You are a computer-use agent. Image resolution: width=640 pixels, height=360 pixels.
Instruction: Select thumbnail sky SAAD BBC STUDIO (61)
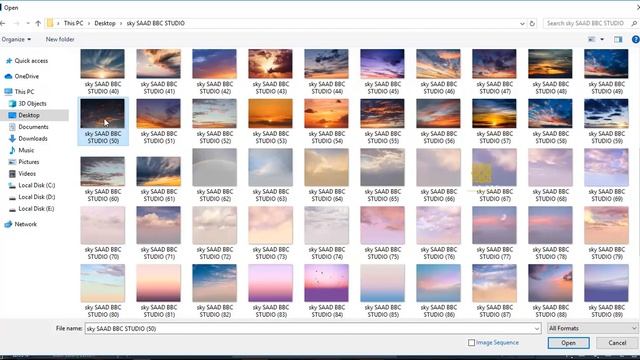tap(158, 171)
